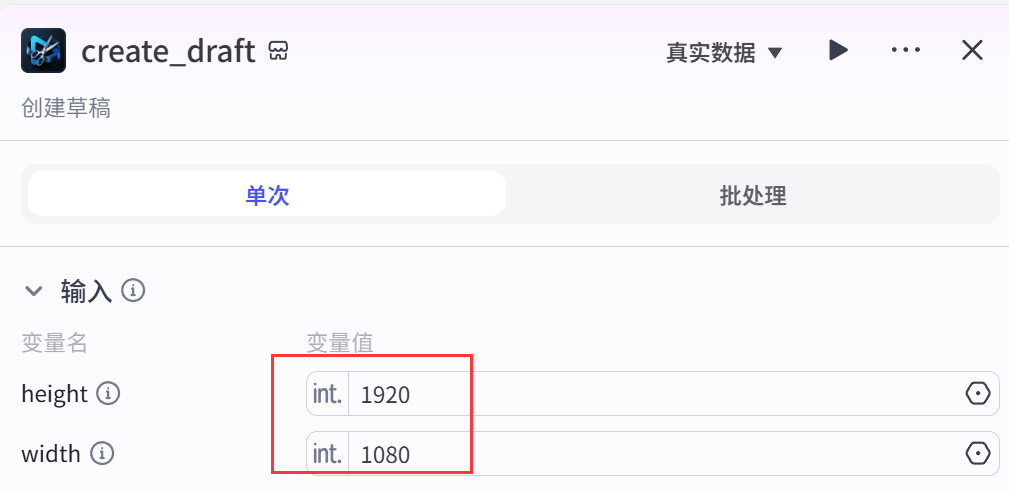Click the int. type label for height
Screen dimensions: 1009x493
327,394
